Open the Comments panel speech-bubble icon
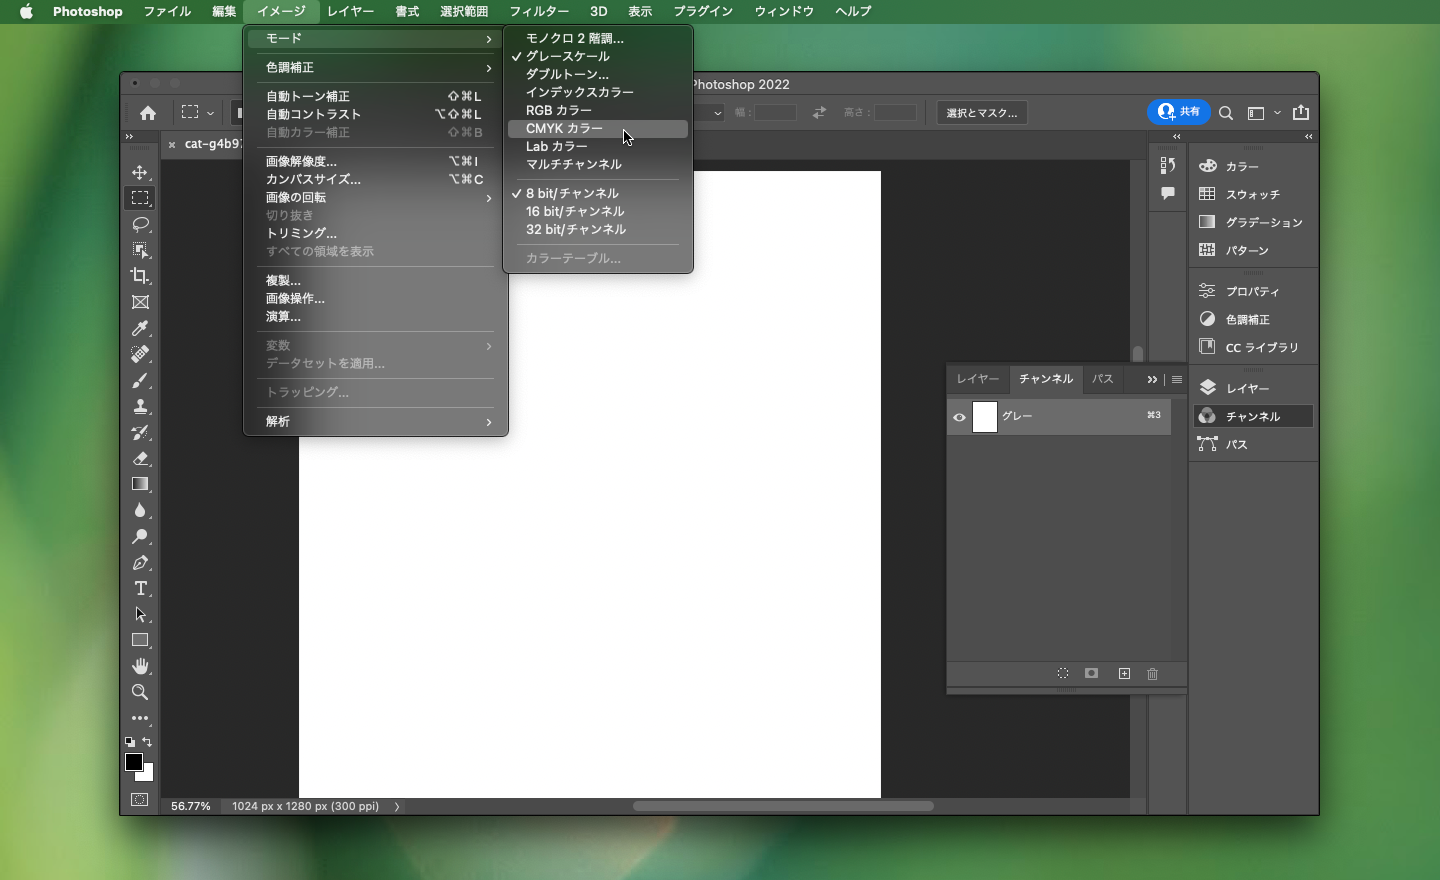This screenshot has height=880, width=1440. 1168,194
